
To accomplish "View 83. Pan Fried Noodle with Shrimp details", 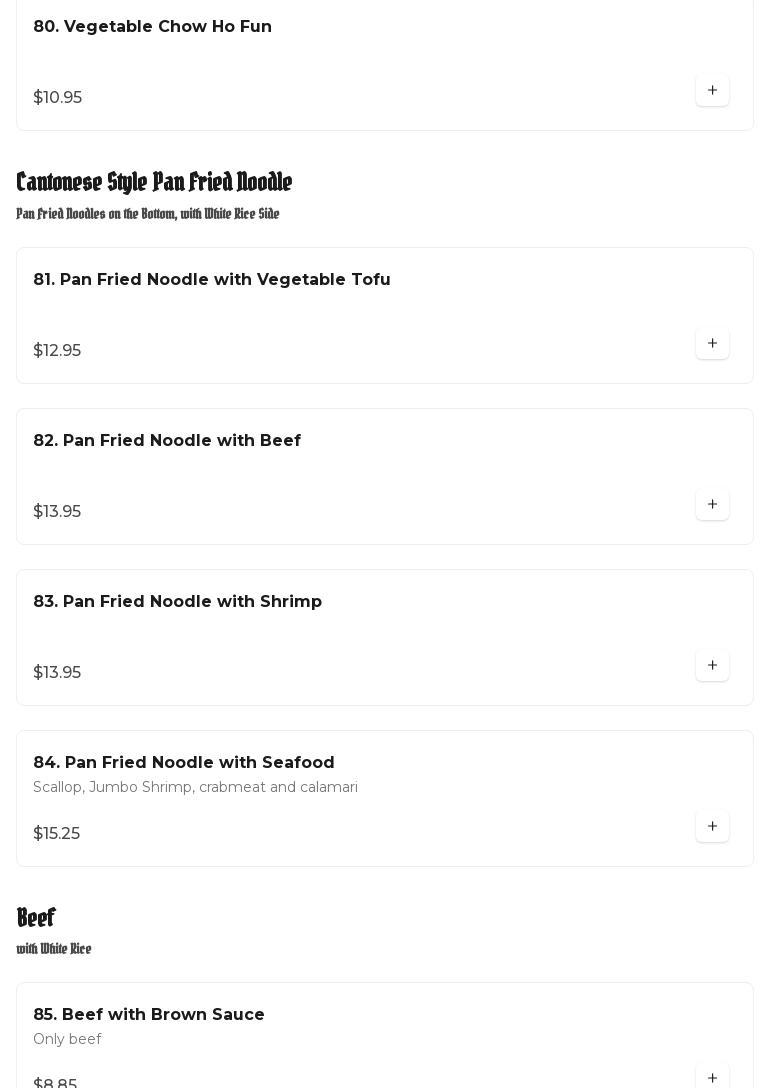I will 177,602.
